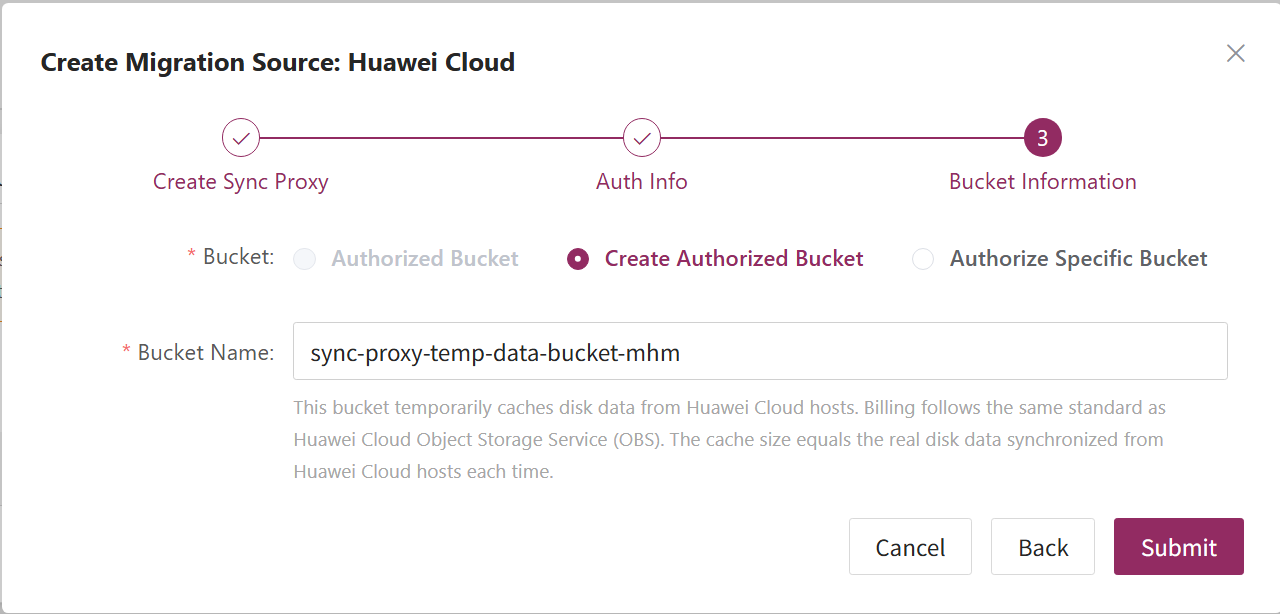This screenshot has height=614, width=1280.
Task: Focus the Bucket Name input field
Action: pos(760,351)
